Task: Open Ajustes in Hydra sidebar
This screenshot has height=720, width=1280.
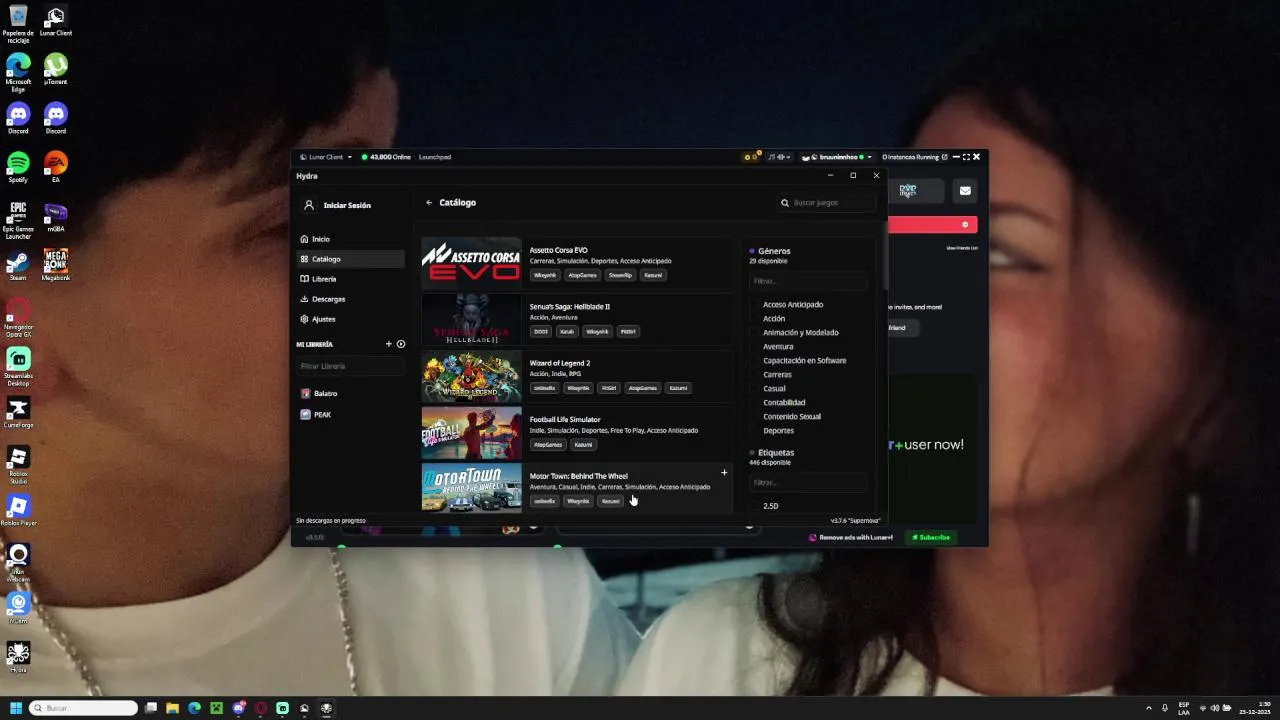Action: point(350,319)
